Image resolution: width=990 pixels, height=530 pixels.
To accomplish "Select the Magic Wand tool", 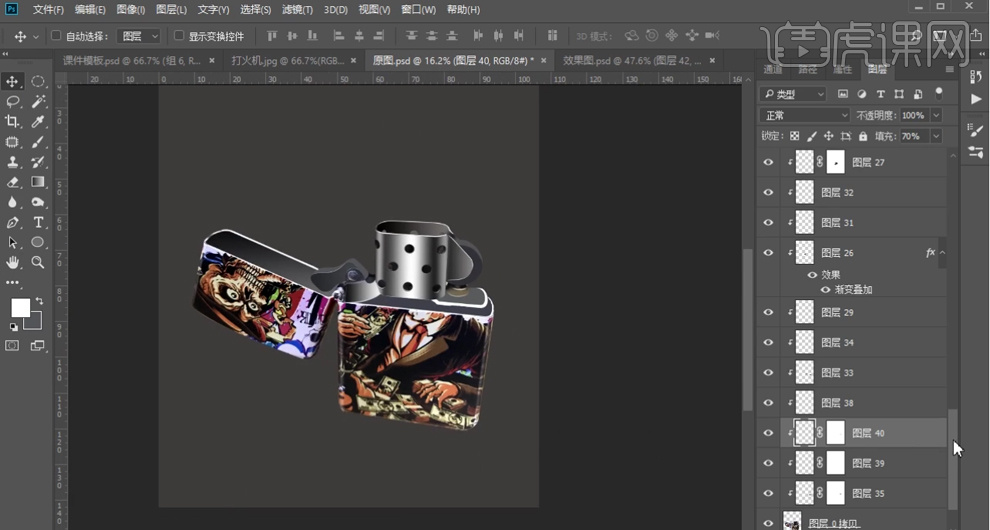I will 38,102.
